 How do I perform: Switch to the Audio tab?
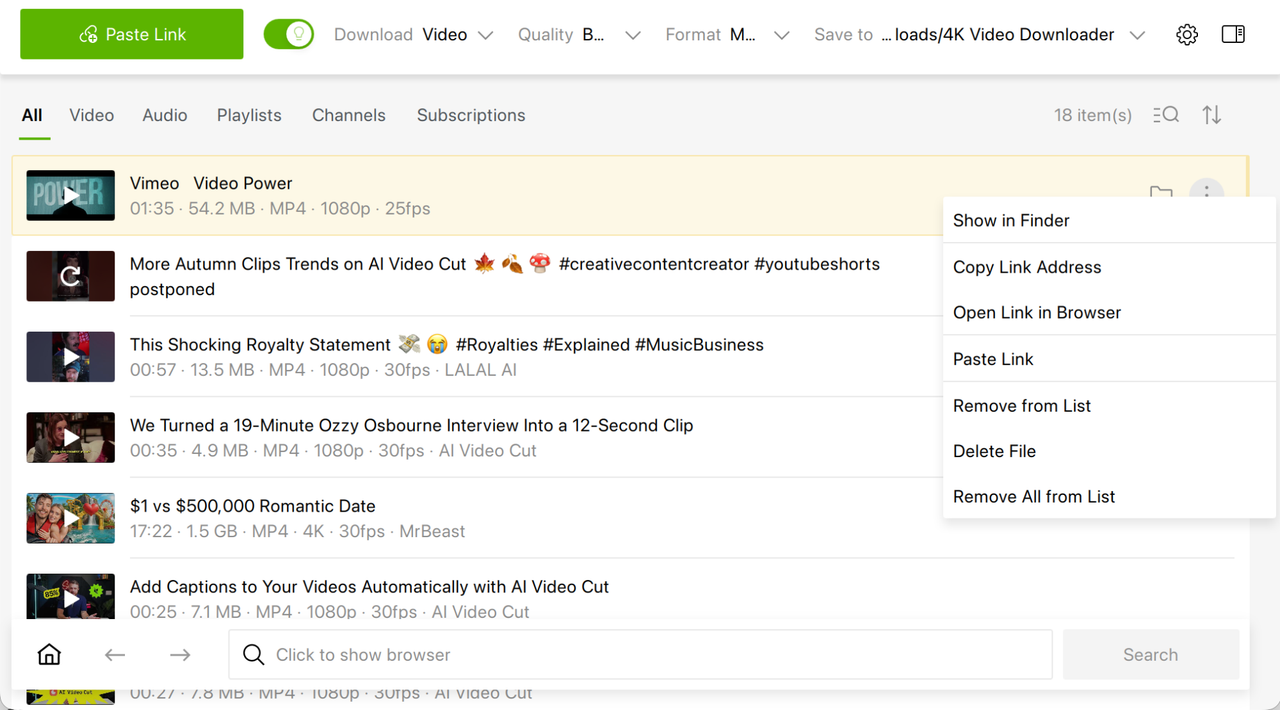pos(165,115)
